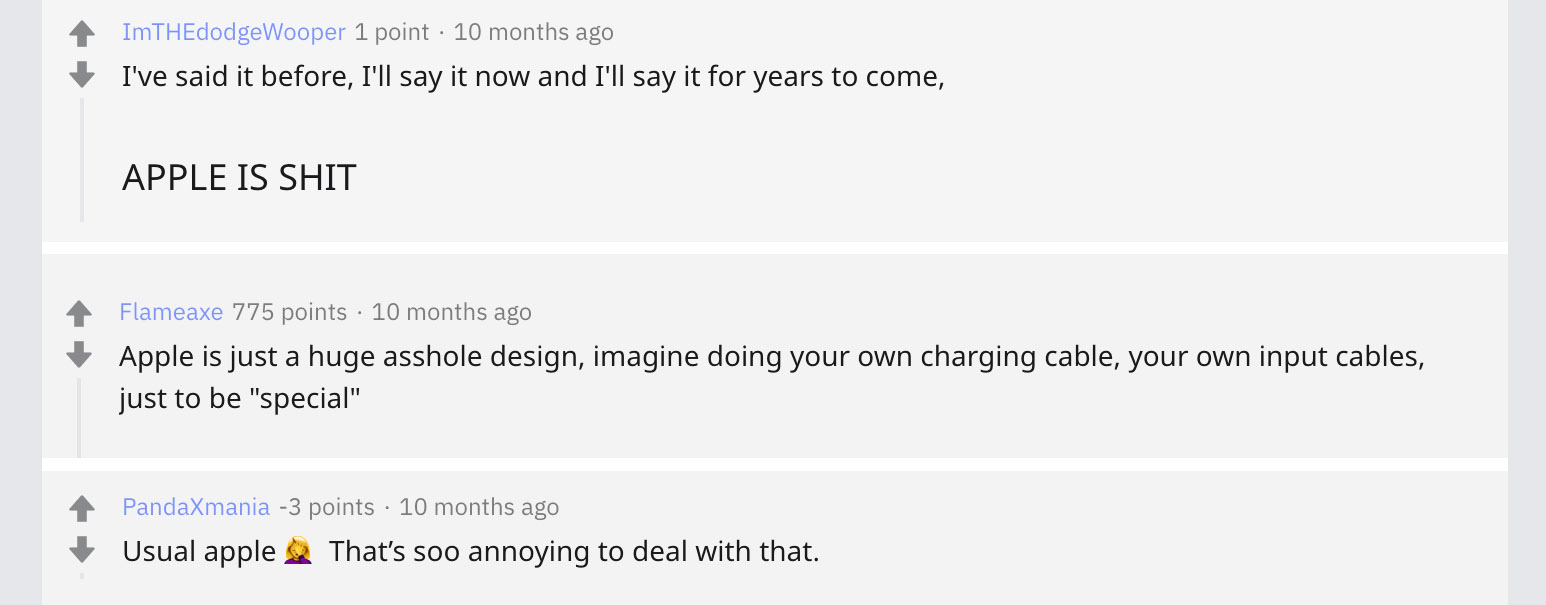
Task: Open PandaXmania's user profile
Action: click(196, 507)
